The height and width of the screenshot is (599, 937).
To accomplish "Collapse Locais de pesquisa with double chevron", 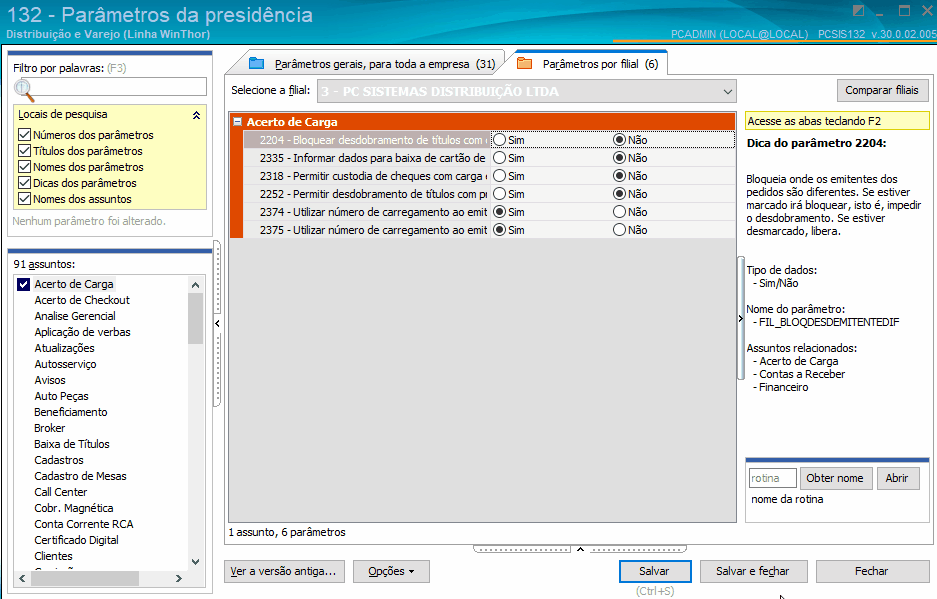I will tap(196, 115).
